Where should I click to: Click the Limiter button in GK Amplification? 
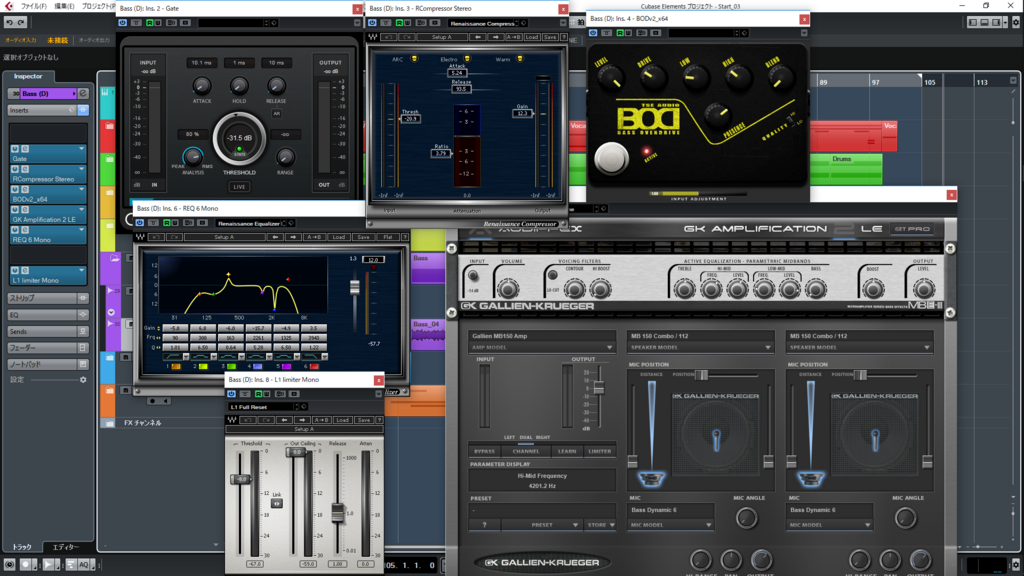600,451
